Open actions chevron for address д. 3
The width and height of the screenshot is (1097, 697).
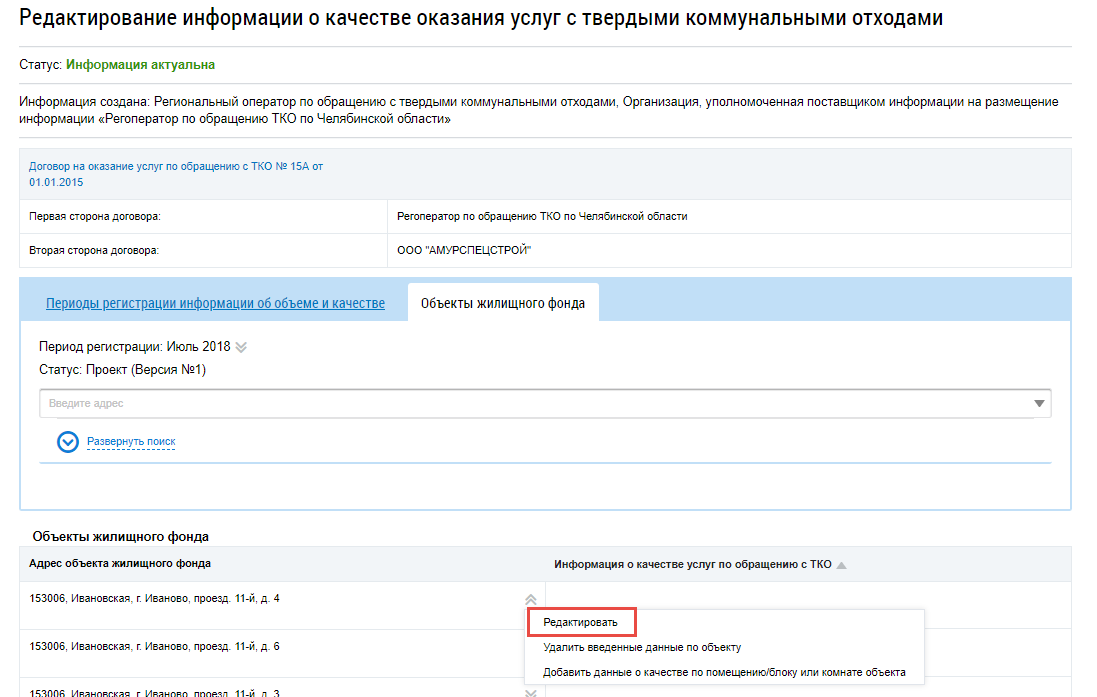point(531,692)
